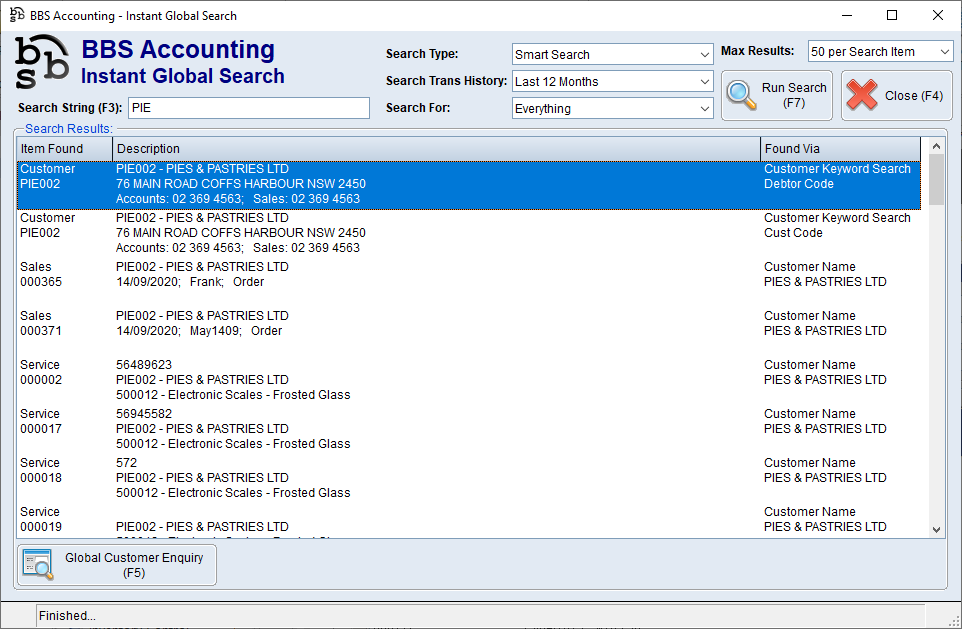Open the Search Type dropdown

612,54
